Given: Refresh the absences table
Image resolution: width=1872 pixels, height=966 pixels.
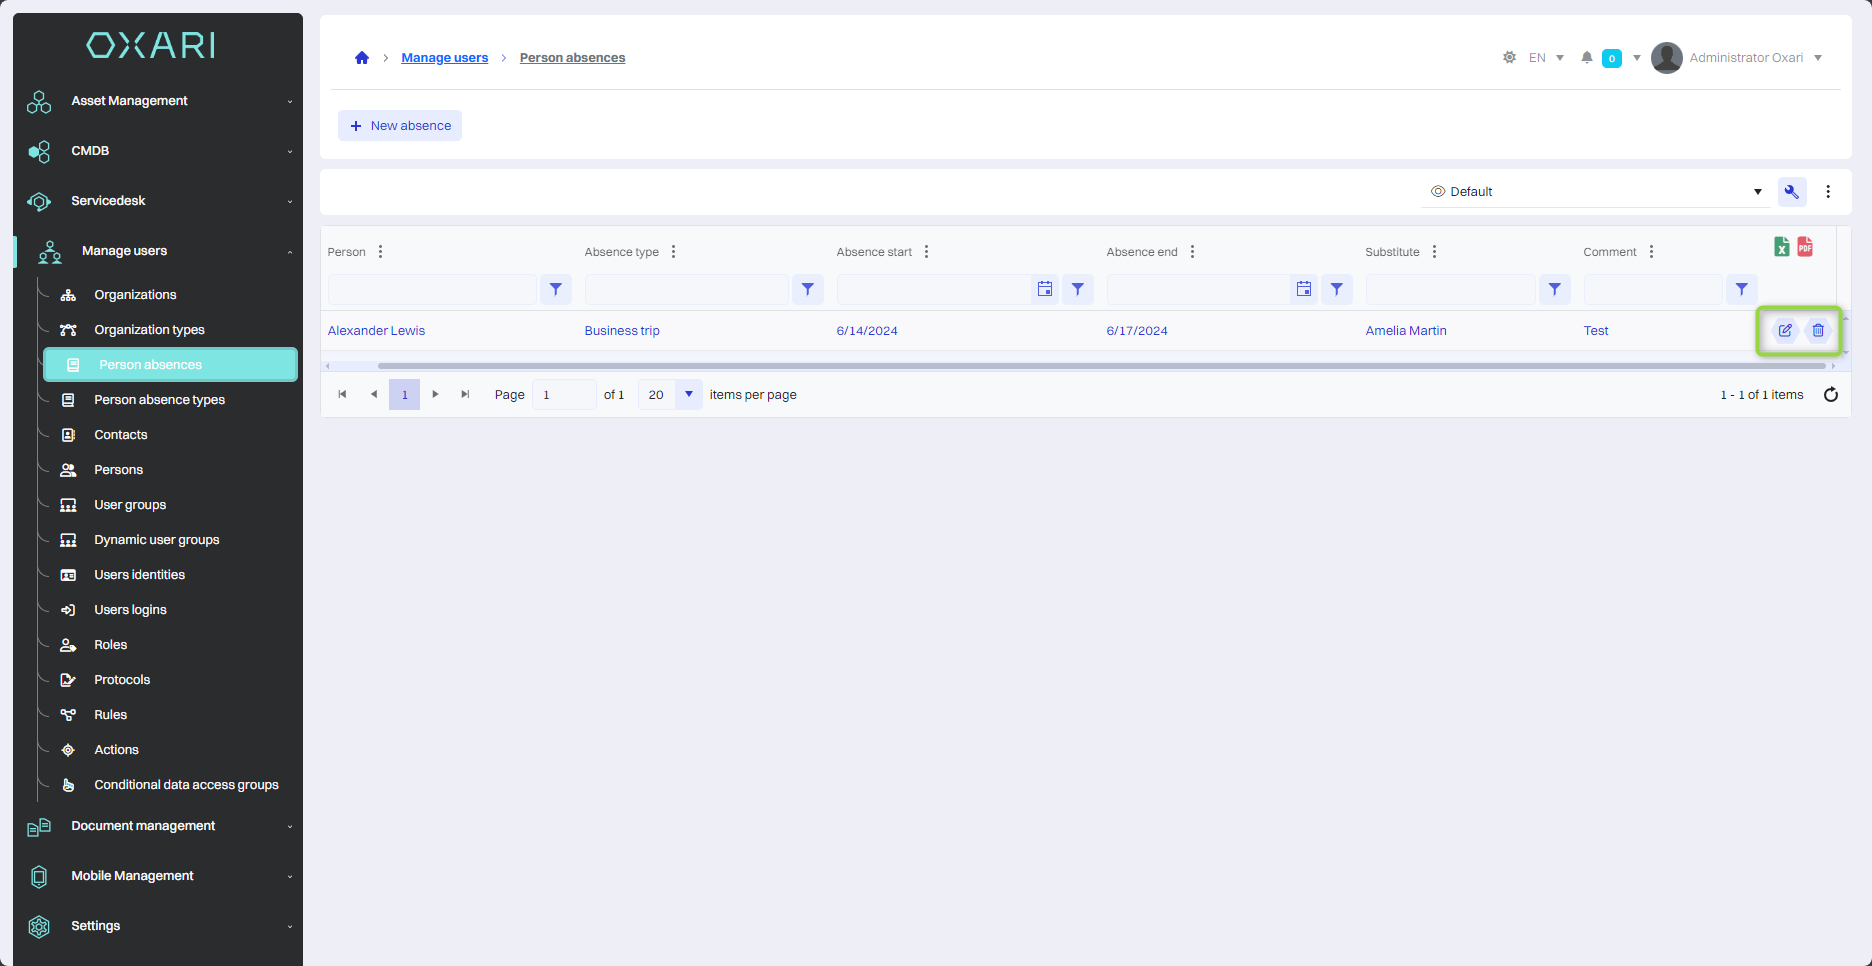Looking at the screenshot, I should coord(1830,395).
